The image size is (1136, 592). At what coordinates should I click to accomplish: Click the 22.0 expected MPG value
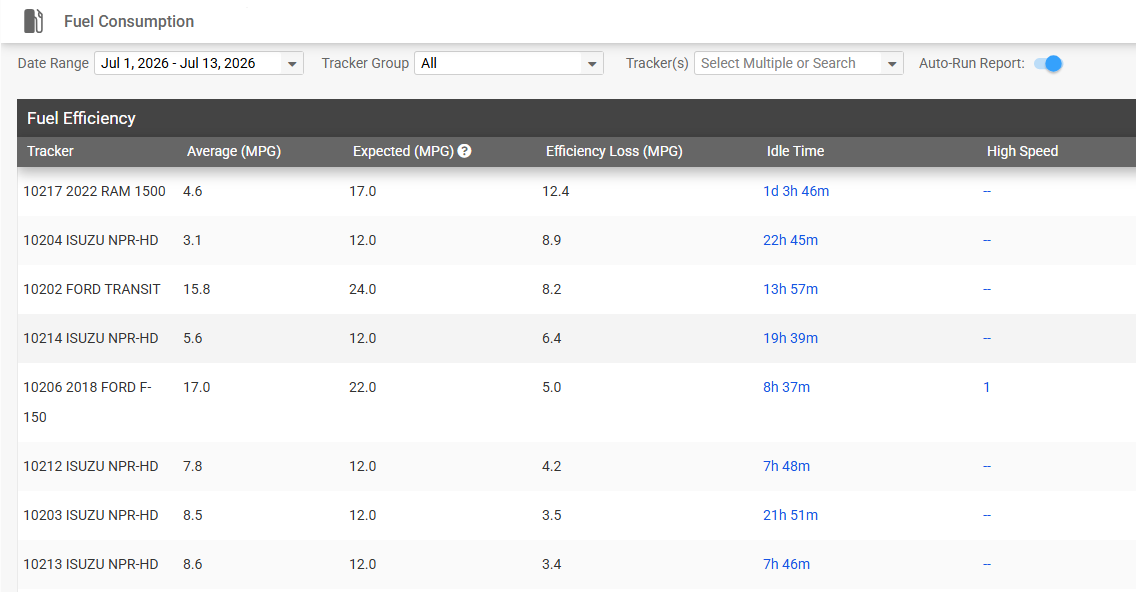(x=362, y=387)
